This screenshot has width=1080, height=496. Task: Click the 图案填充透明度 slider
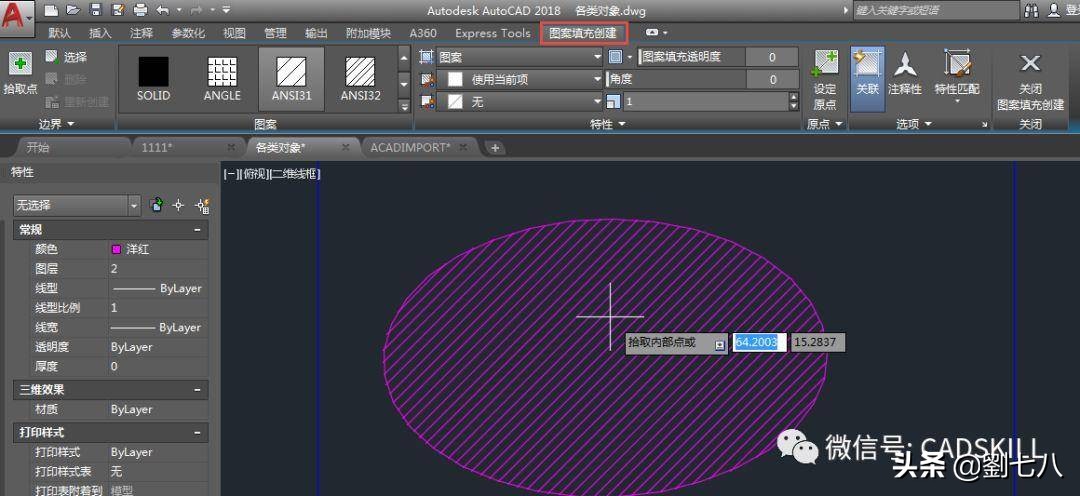coord(691,57)
